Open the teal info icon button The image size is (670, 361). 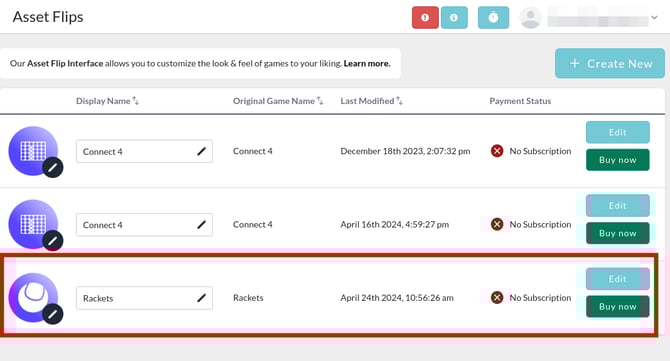pyautogui.click(x=454, y=18)
